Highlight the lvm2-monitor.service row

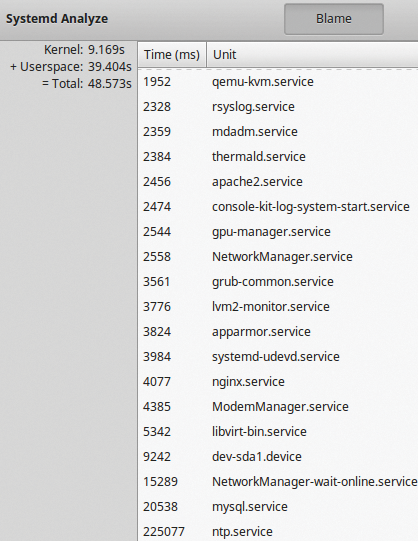click(278, 307)
